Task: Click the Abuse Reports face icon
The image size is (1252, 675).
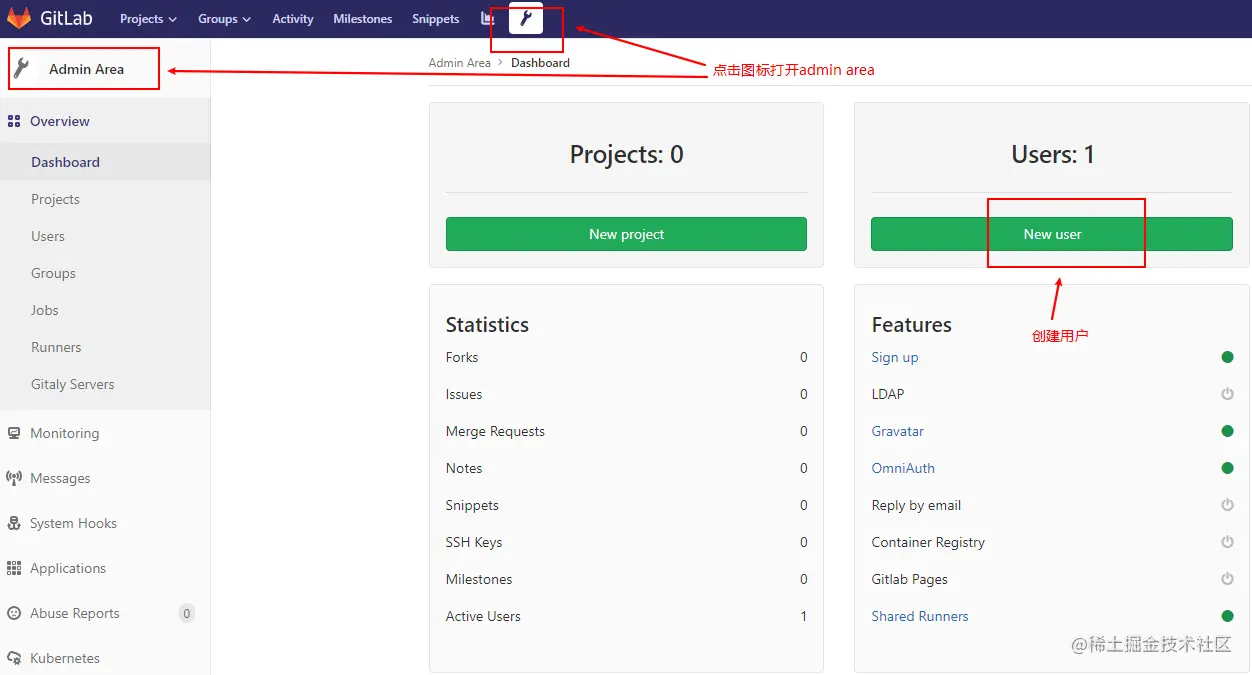Action: pos(14,613)
